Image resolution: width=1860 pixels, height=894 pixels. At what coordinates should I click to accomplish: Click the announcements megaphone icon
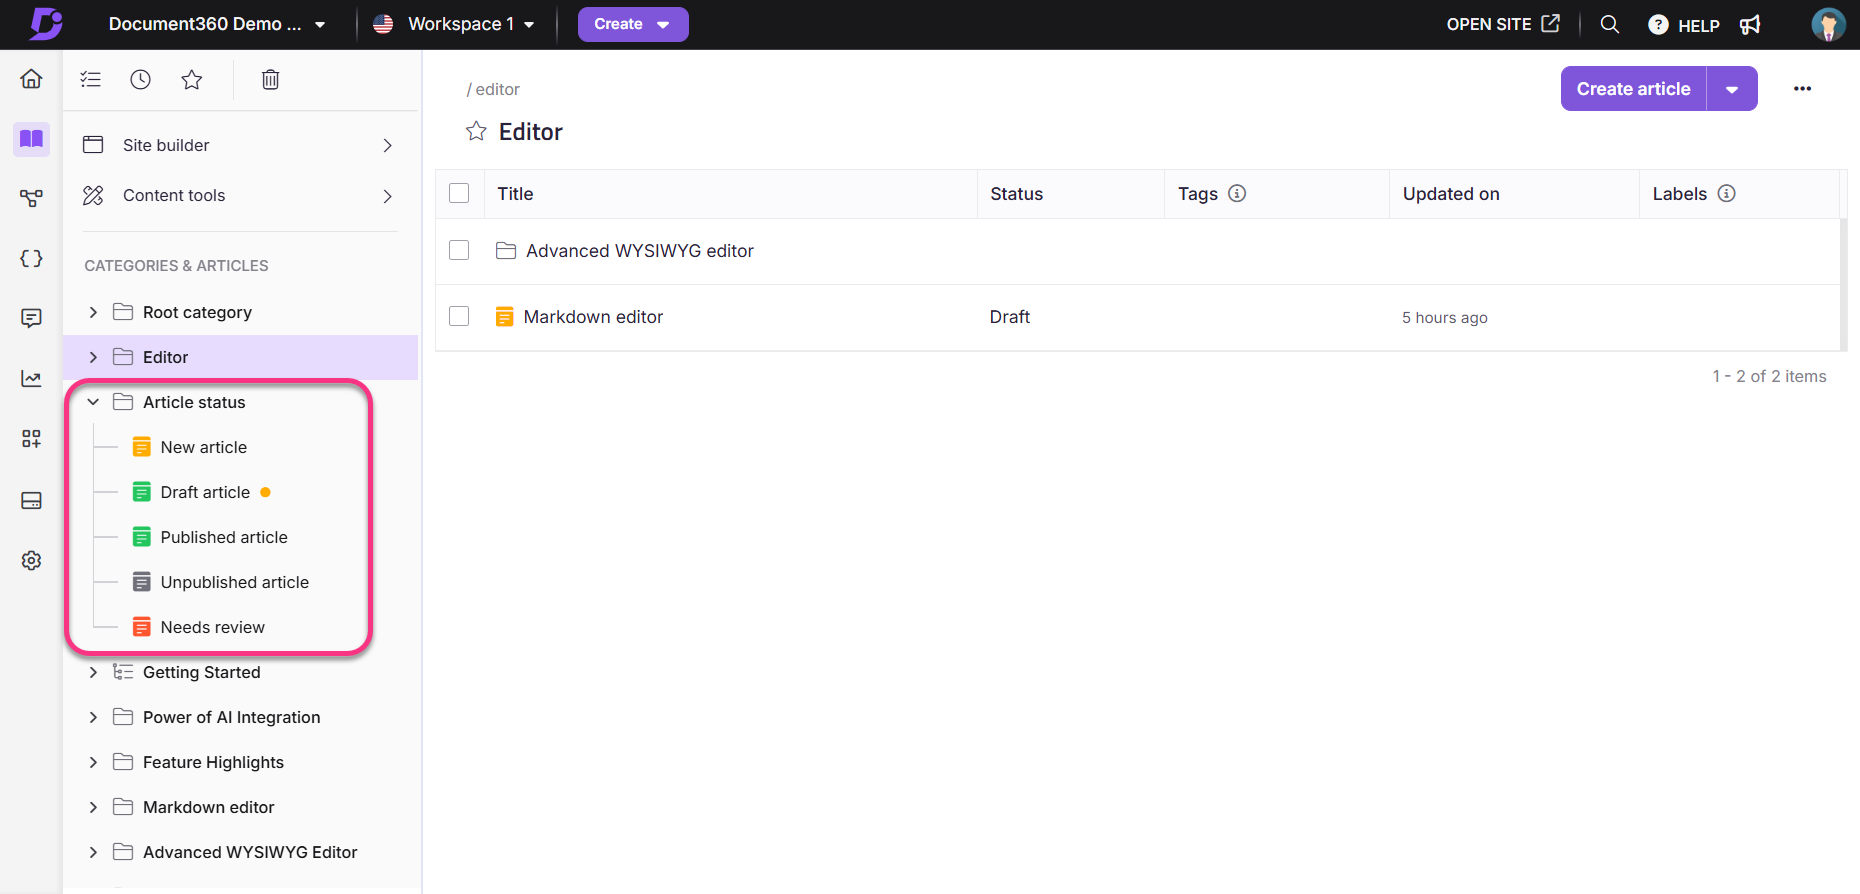tap(1750, 24)
